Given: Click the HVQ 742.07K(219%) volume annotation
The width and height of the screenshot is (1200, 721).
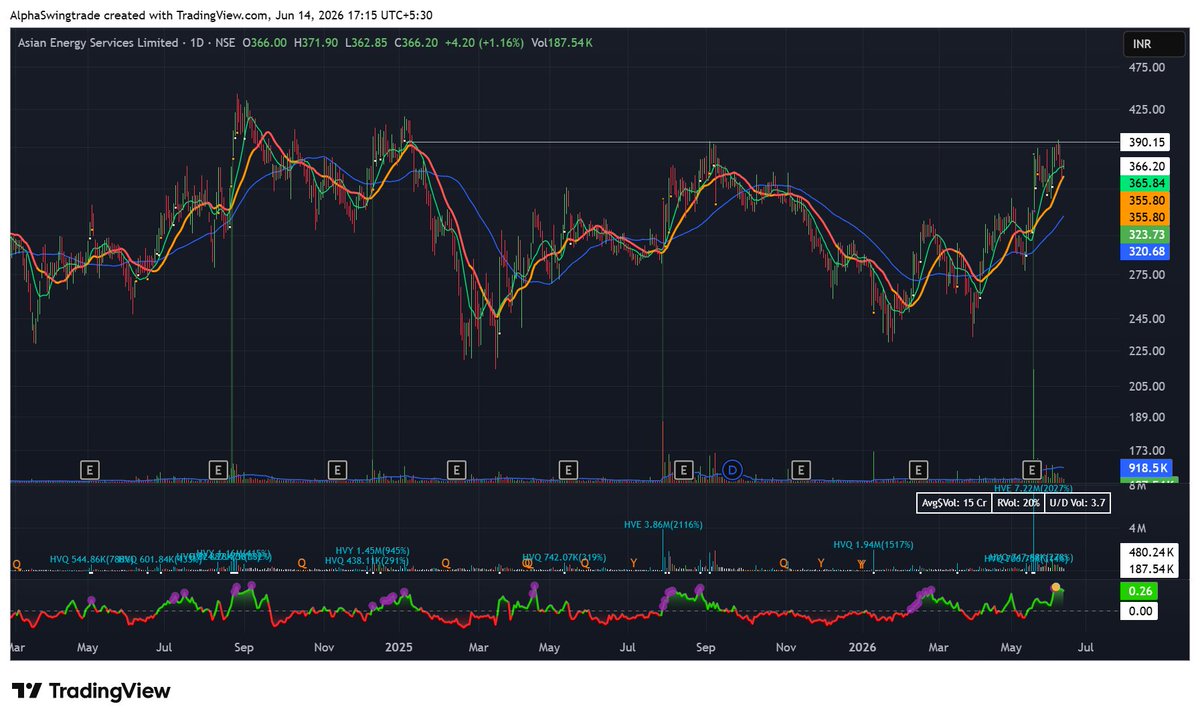Looking at the screenshot, I should tap(565, 556).
